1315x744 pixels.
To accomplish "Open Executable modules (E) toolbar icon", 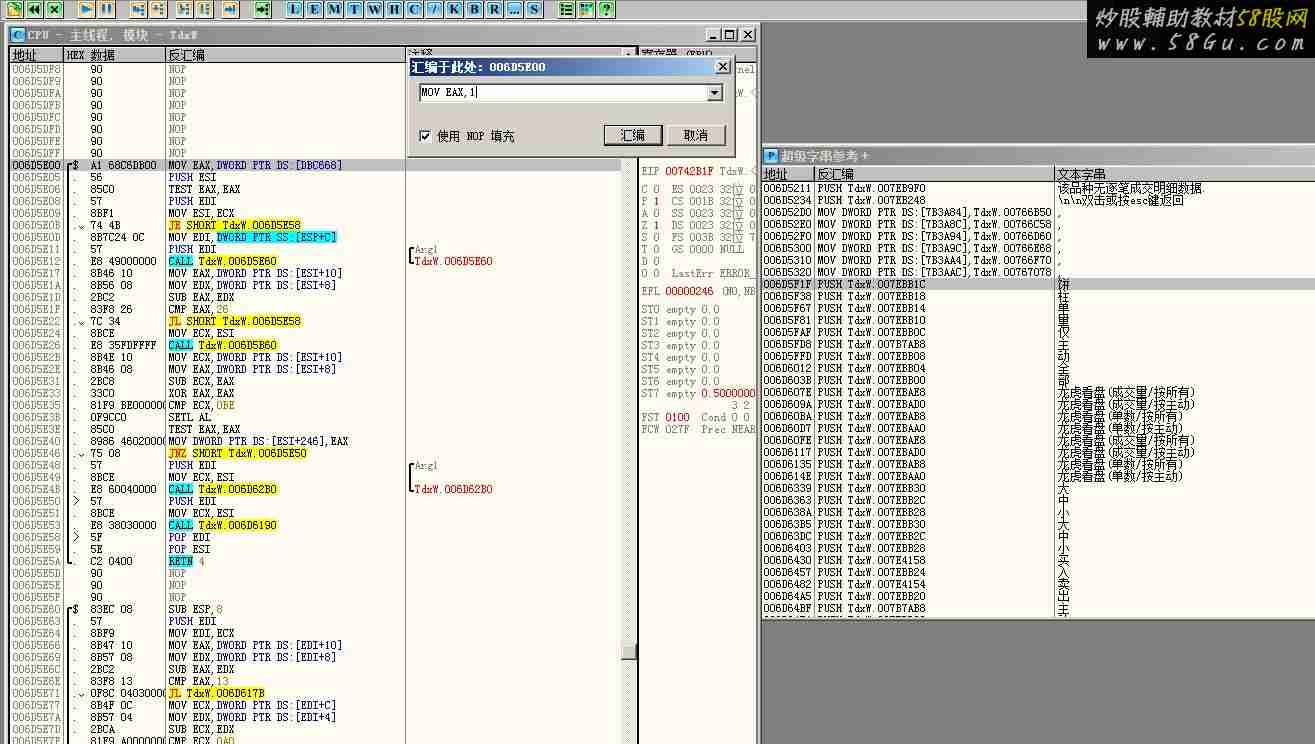I will click(x=314, y=9).
